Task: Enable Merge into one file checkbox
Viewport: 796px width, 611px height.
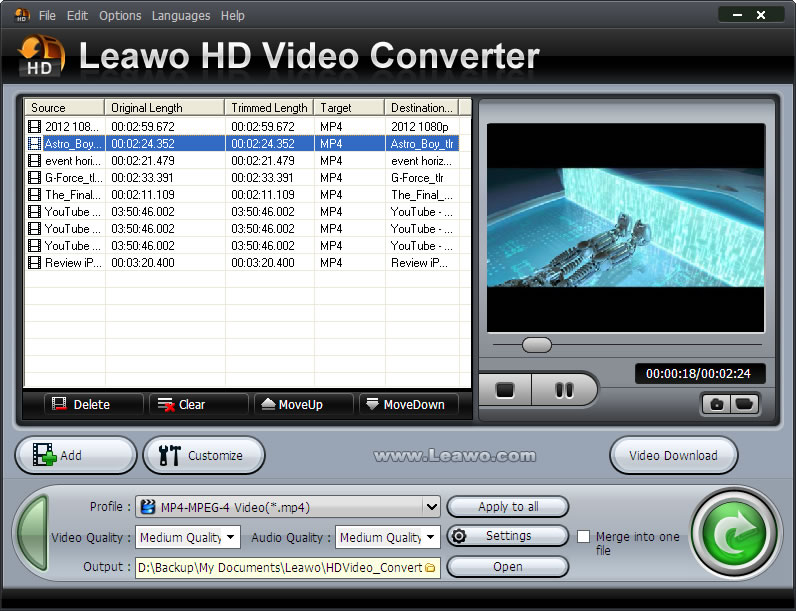Action: pos(584,537)
